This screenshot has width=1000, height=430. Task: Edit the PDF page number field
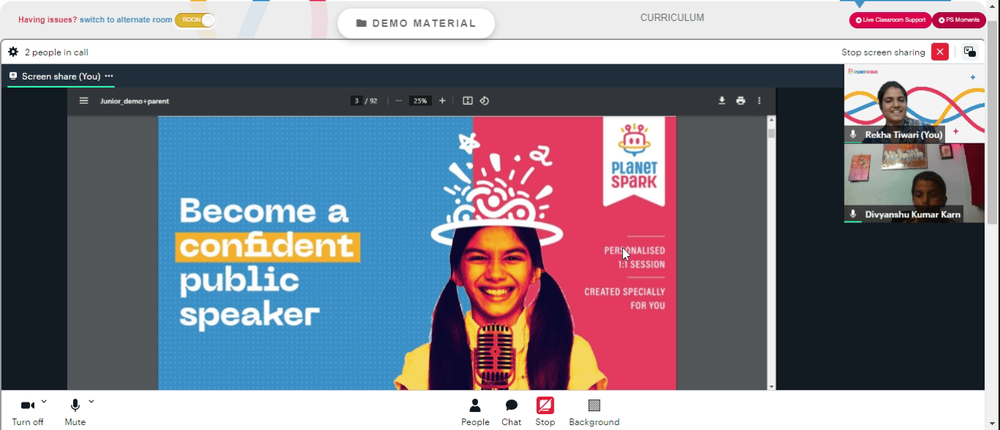pos(357,101)
